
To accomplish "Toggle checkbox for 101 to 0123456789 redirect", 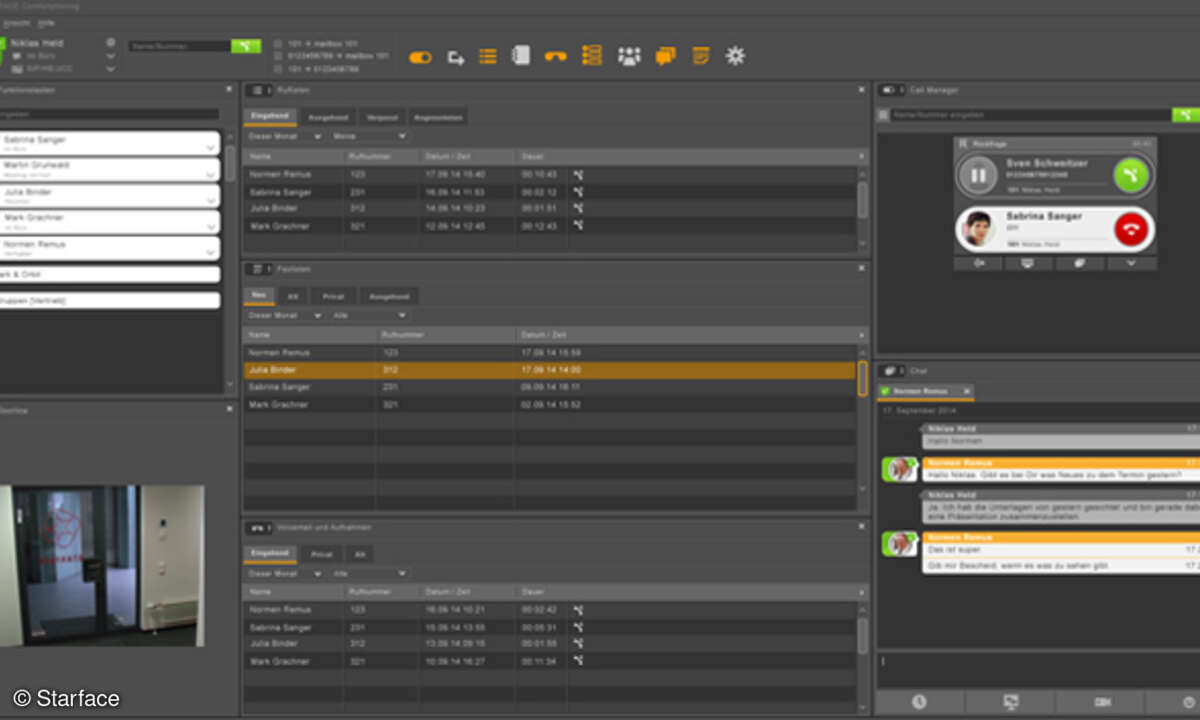I will tap(278, 69).
